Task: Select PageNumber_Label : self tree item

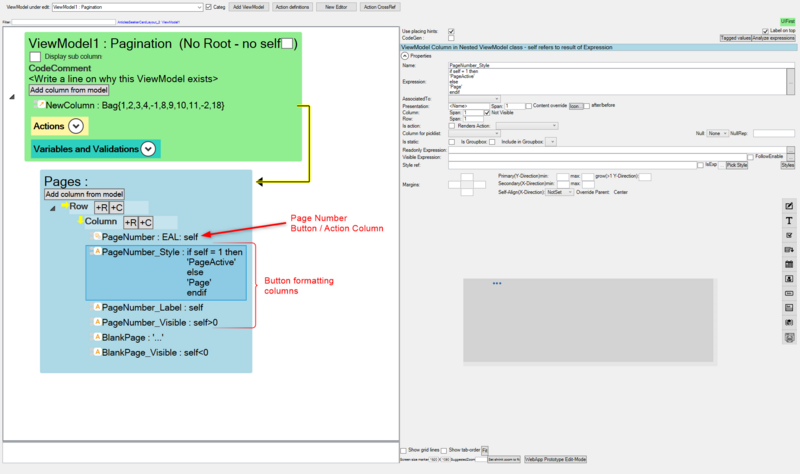Action: pyautogui.click(x=152, y=308)
